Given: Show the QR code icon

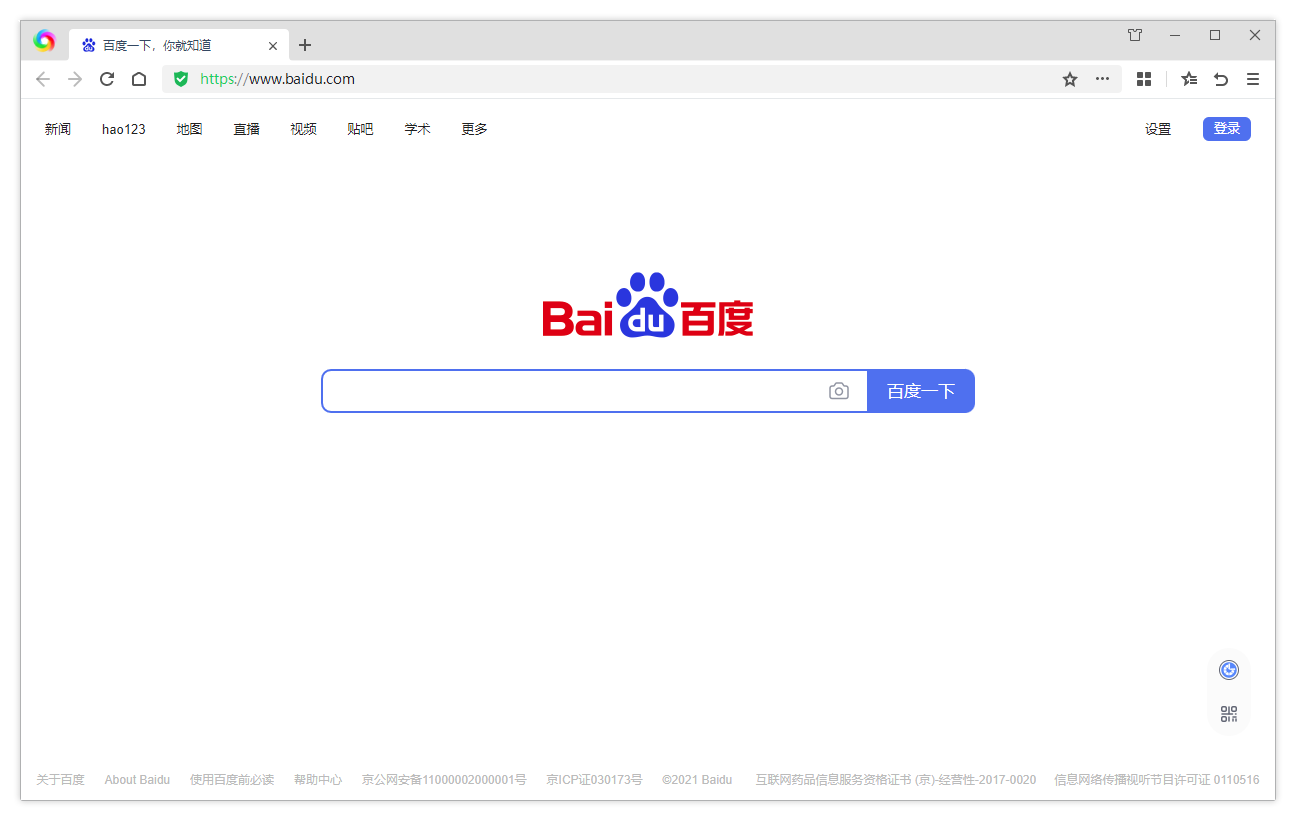Looking at the screenshot, I should click(1229, 714).
